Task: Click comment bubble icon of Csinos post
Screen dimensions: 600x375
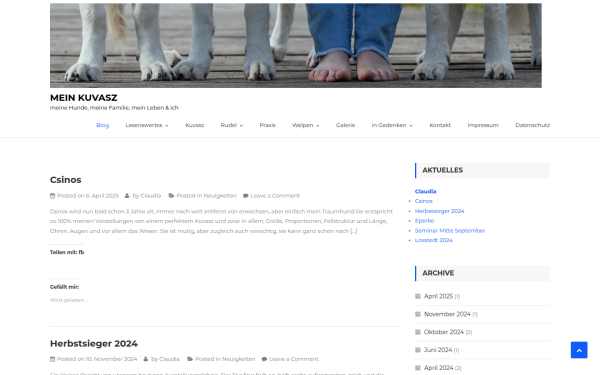Action: pos(246,196)
